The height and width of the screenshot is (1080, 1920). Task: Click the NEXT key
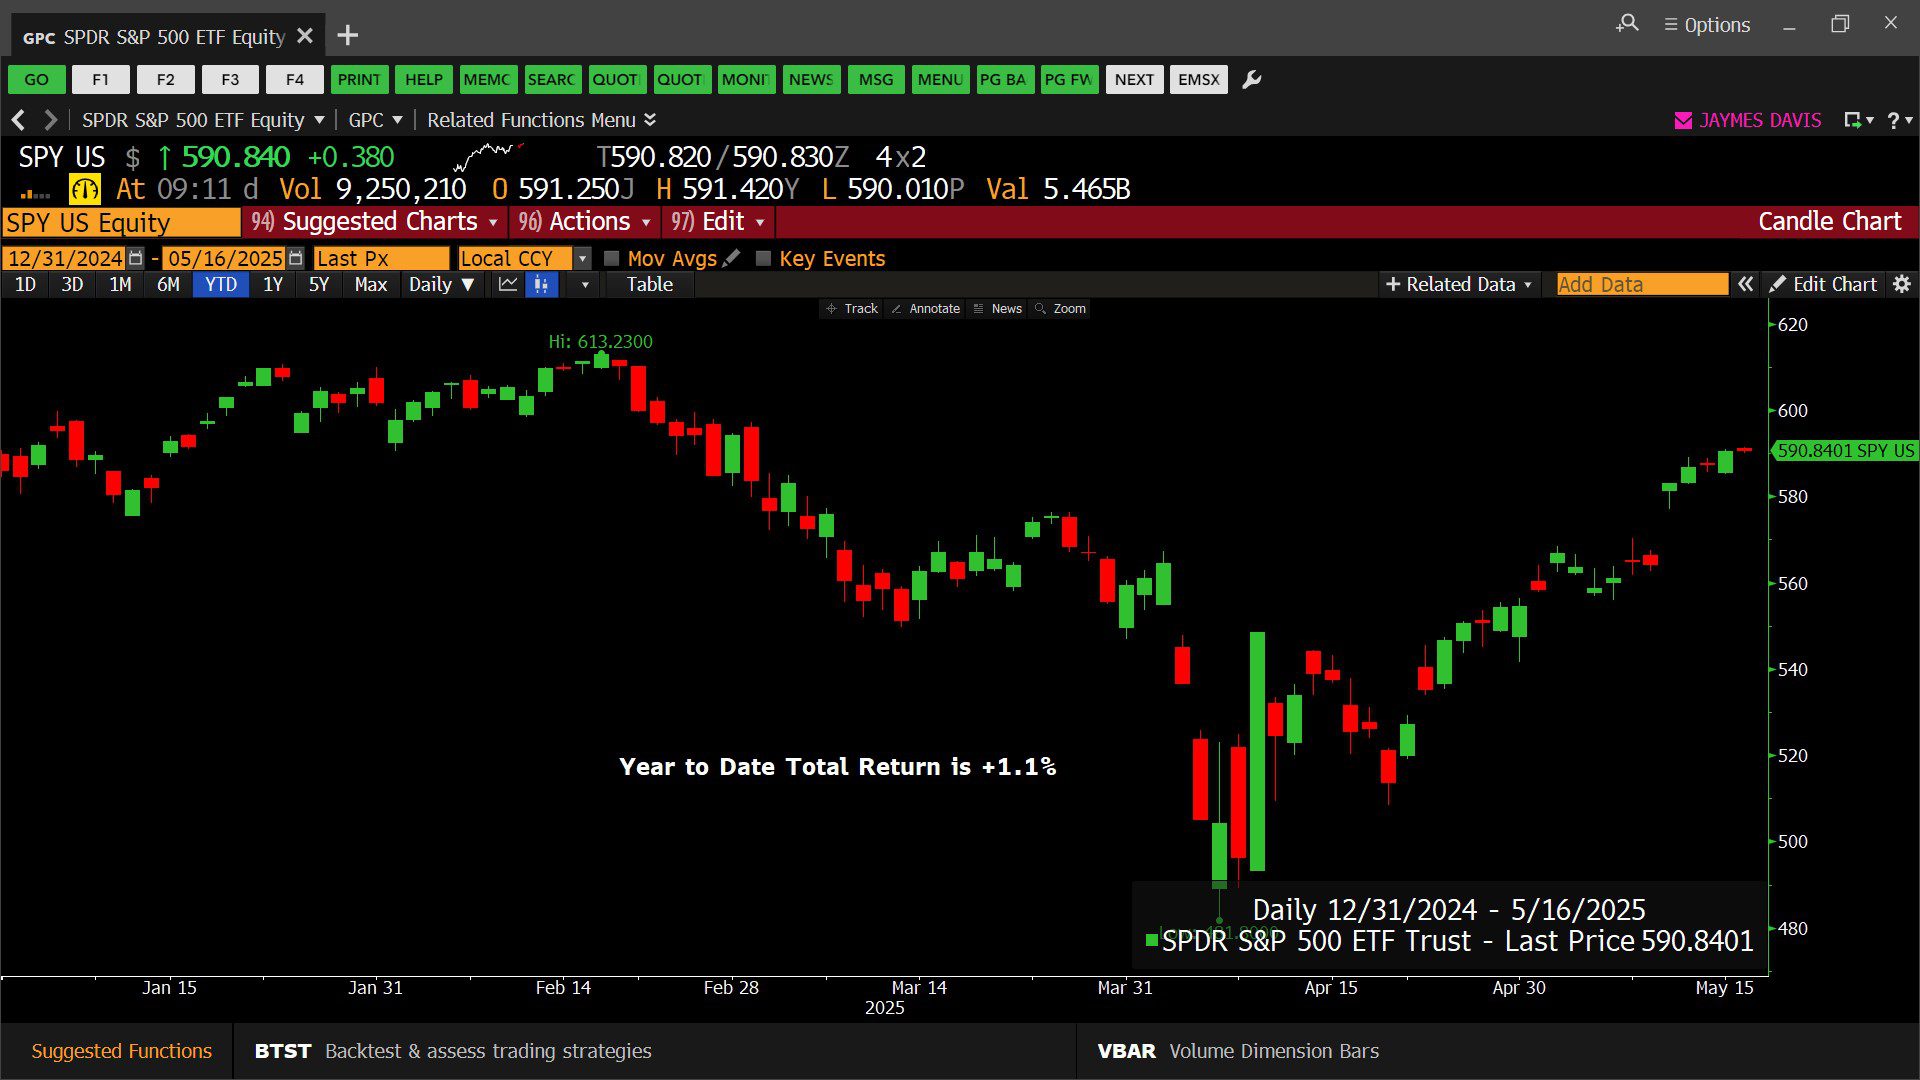(1134, 79)
